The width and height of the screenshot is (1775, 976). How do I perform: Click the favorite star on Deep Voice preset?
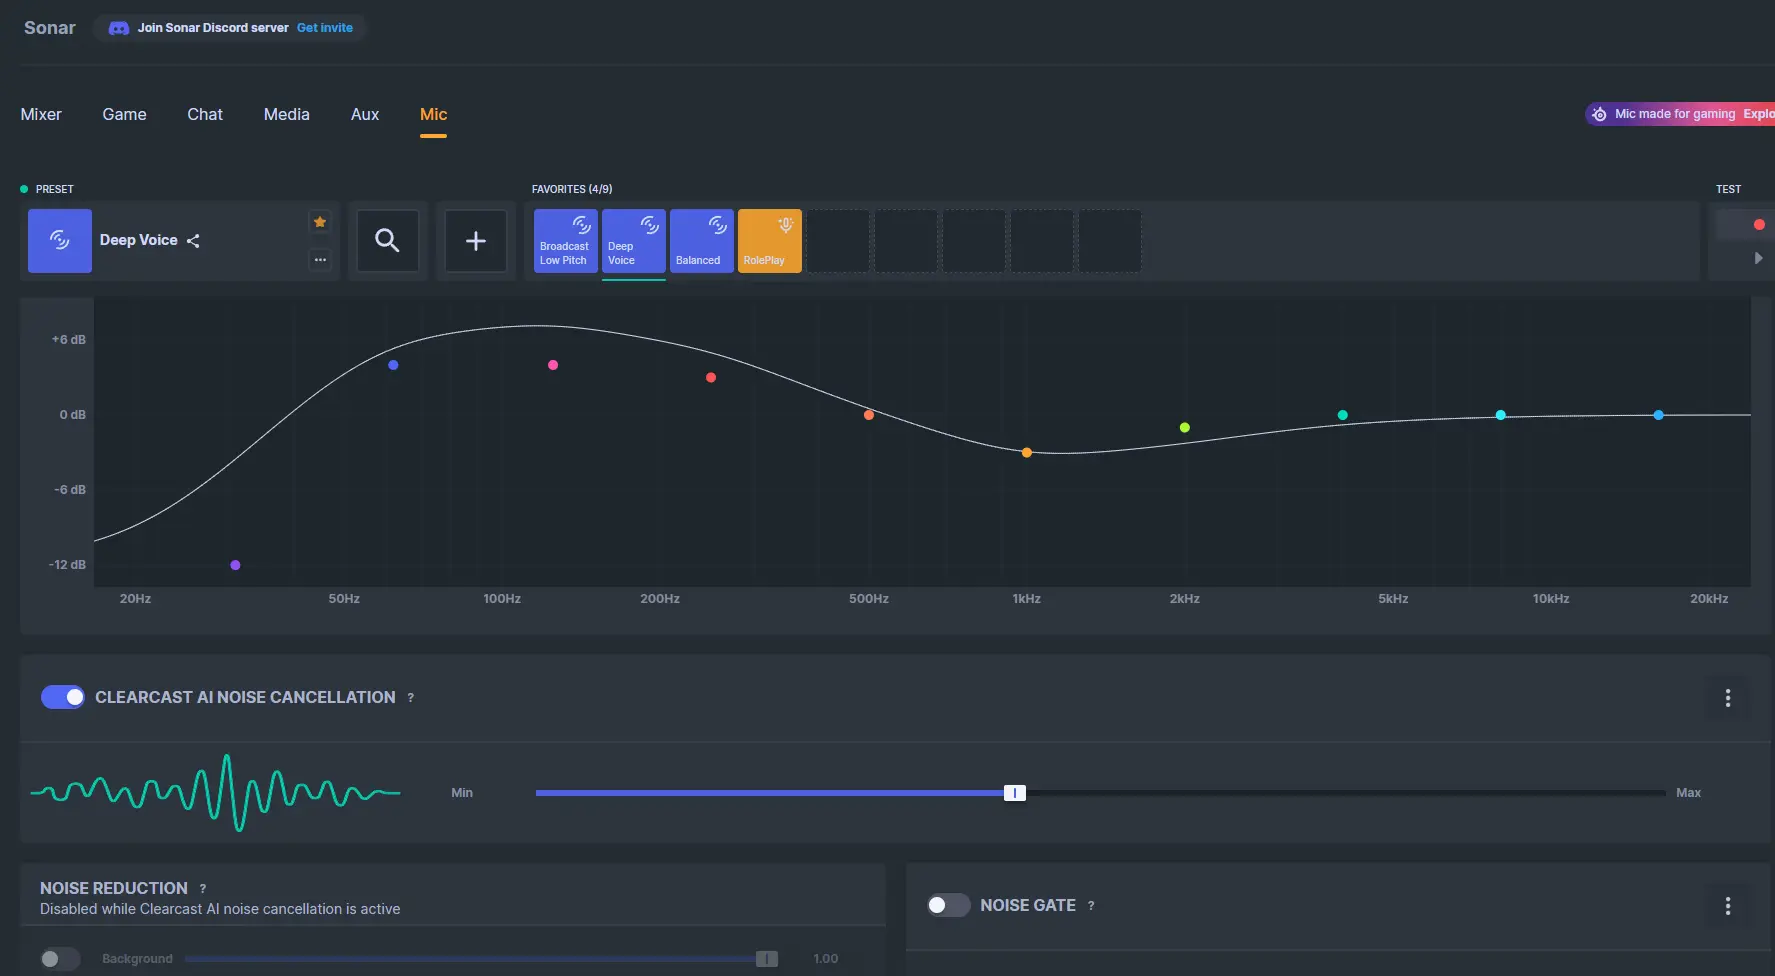tap(320, 222)
